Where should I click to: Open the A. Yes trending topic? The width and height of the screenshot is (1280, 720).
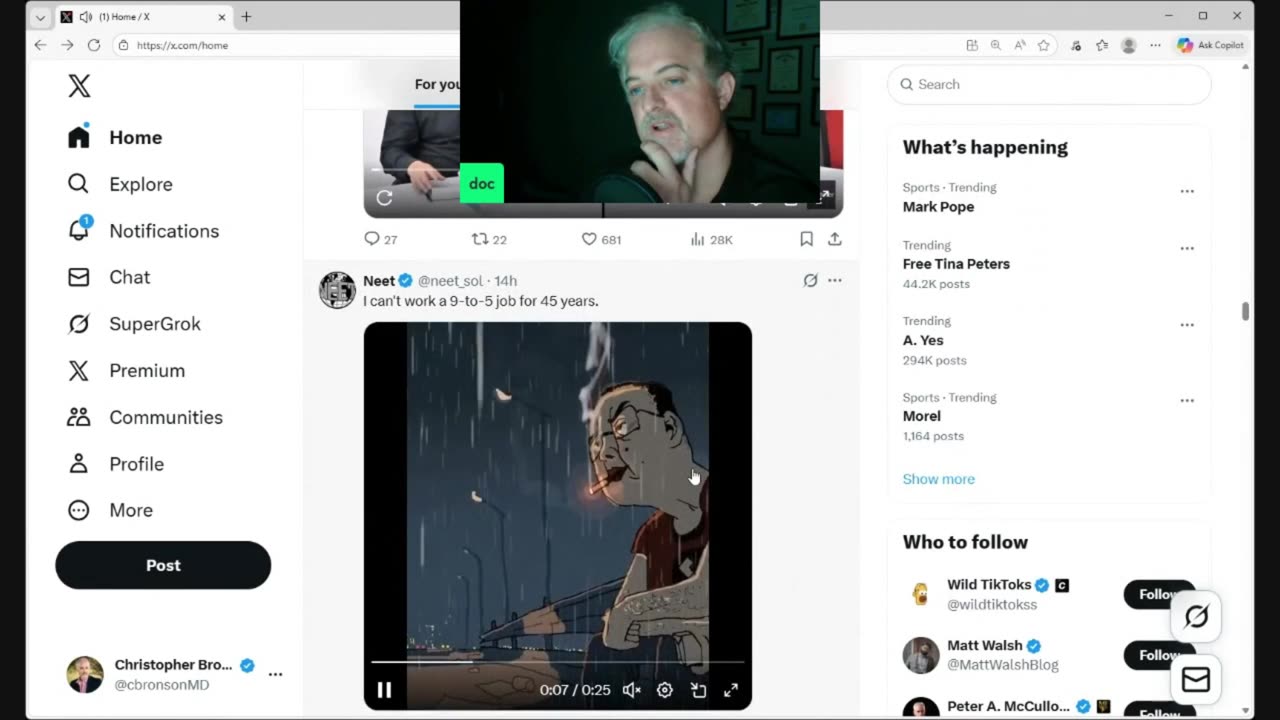coord(923,340)
